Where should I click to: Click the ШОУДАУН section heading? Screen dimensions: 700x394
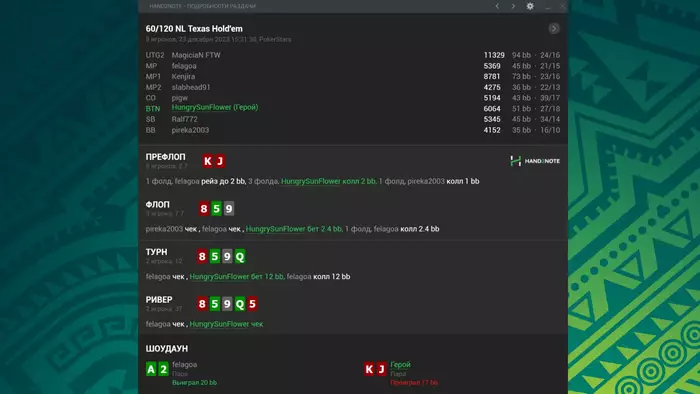[x=167, y=348]
